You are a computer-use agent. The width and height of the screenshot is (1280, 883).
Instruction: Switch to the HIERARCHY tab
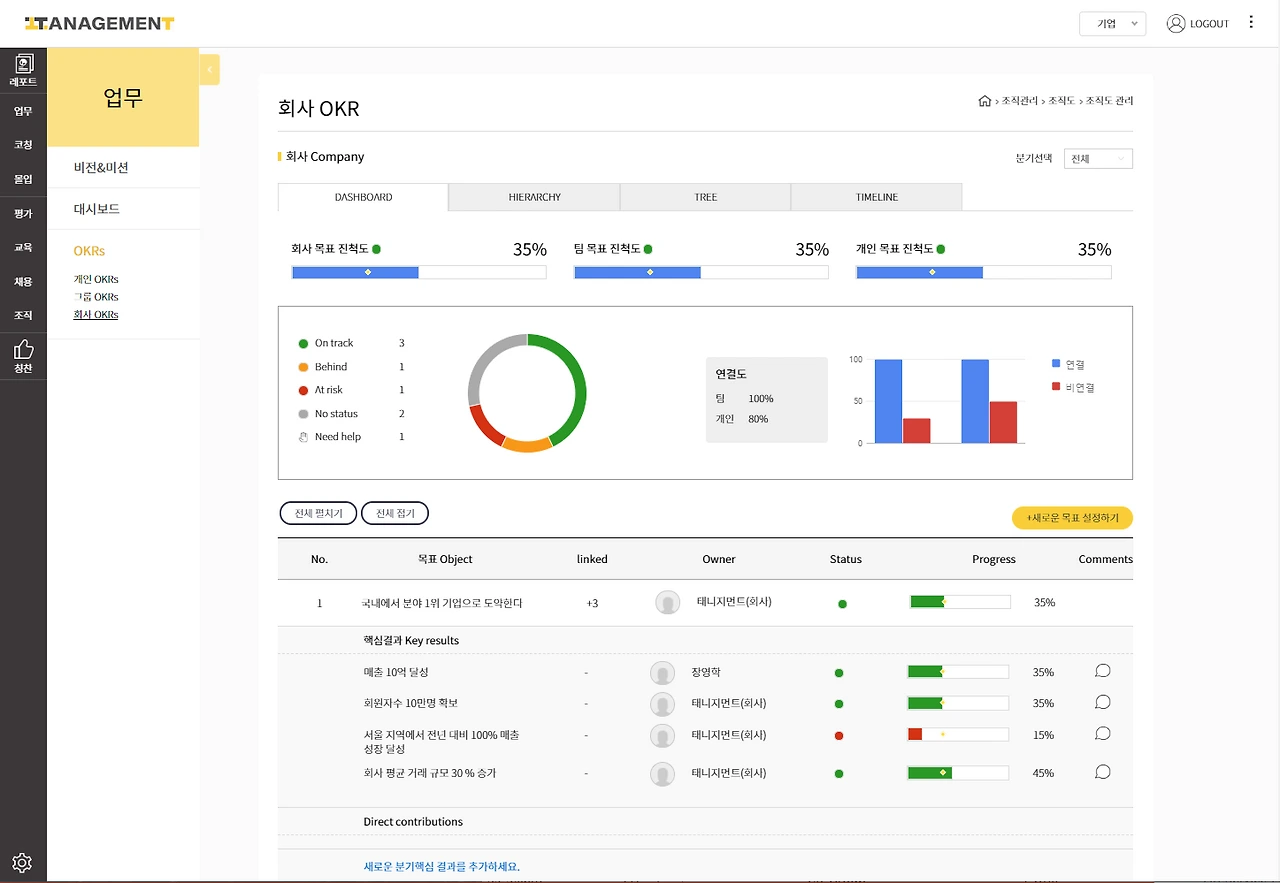(534, 197)
